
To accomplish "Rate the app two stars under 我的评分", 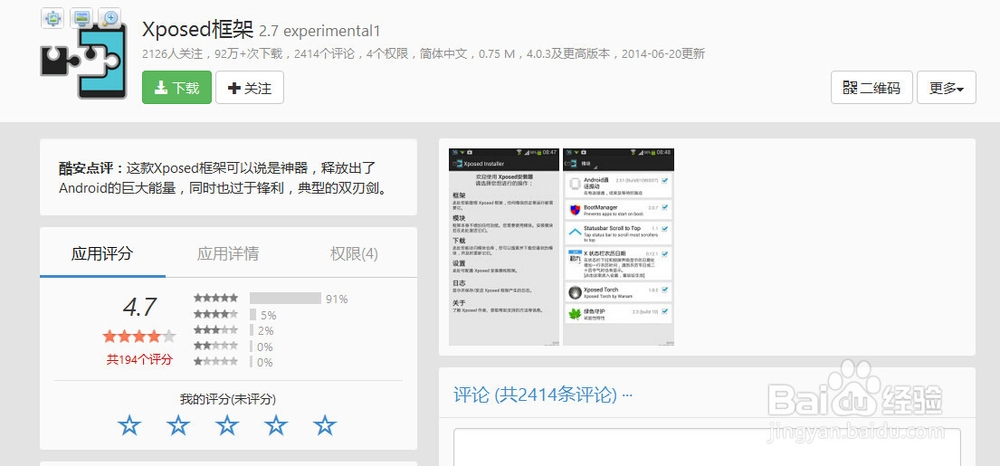I will pyautogui.click(x=179, y=425).
